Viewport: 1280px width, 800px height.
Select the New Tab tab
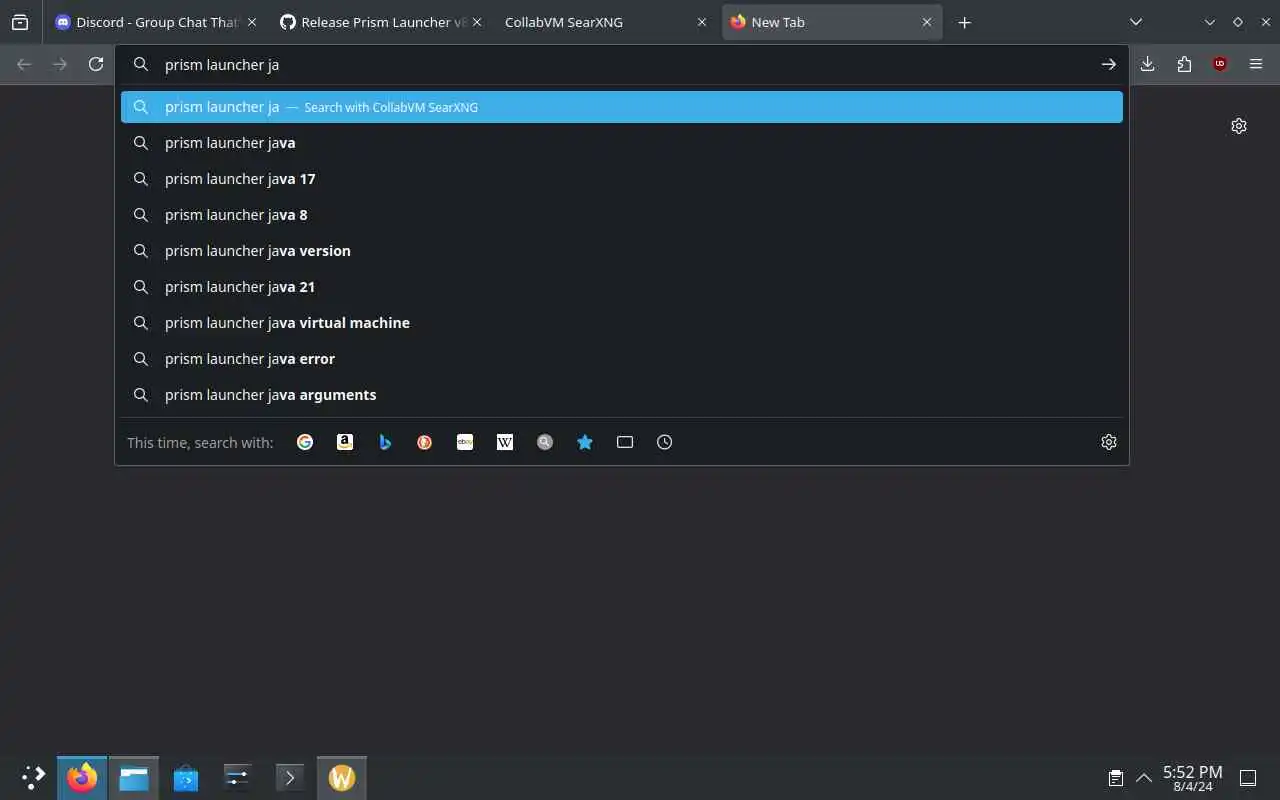point(832,22)
